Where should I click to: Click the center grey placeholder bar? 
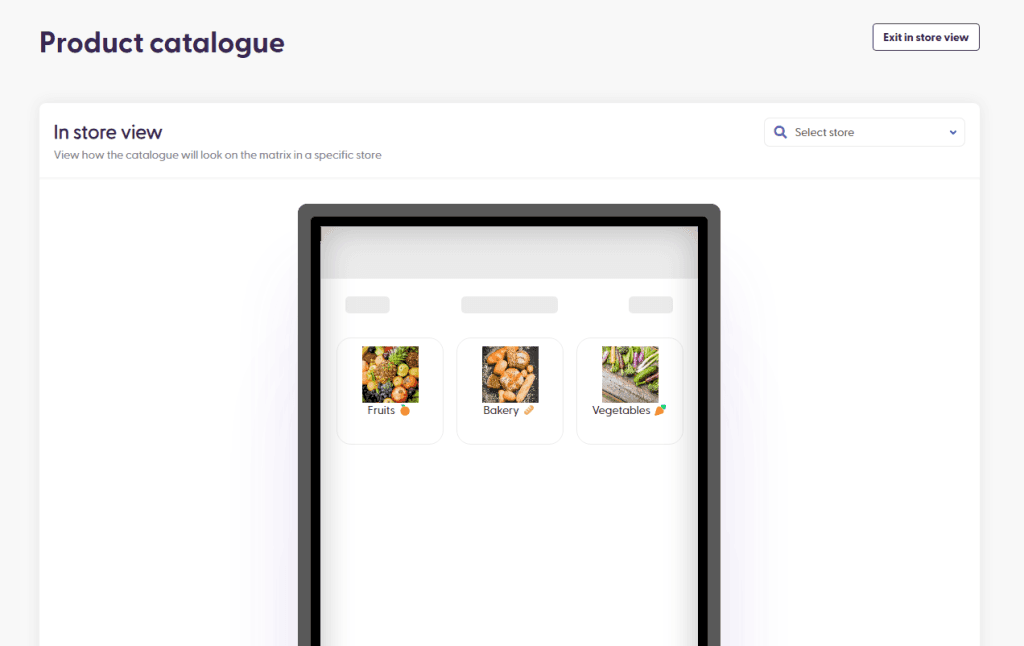[x=509, y=305]
